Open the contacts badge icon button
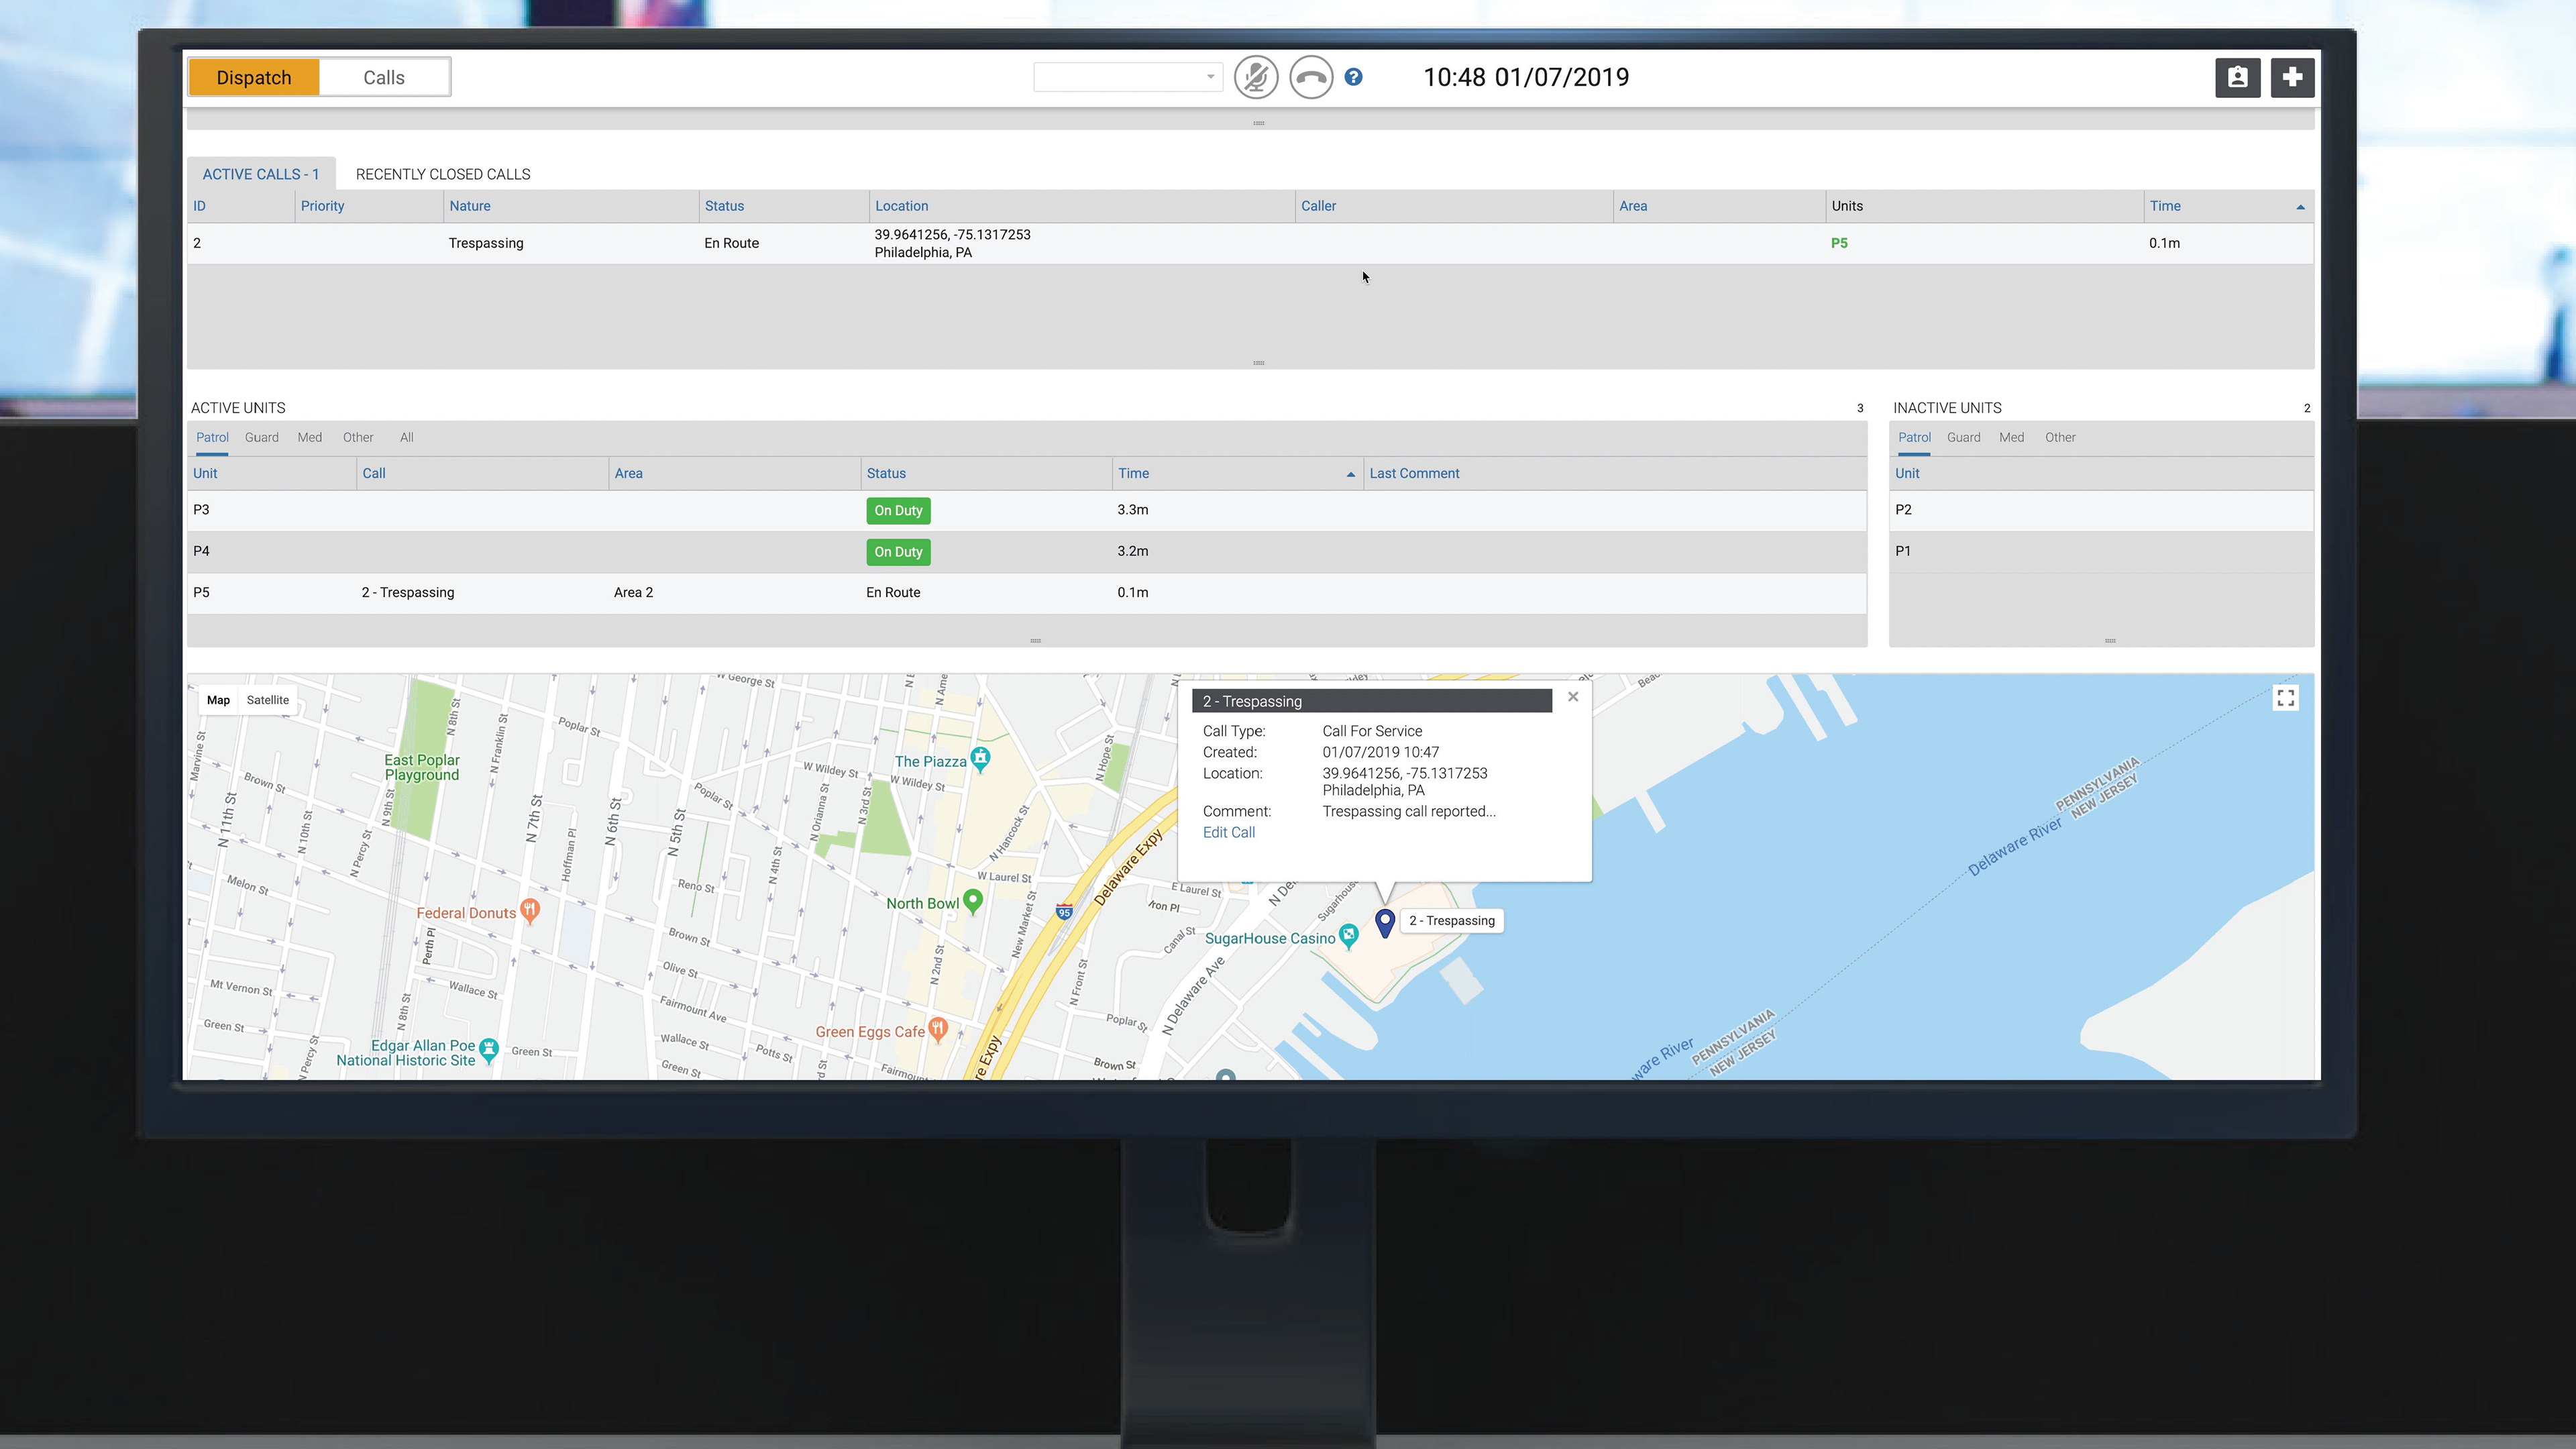Viewport: 2576px width, 1449px height. click(x=2237, y=77)
